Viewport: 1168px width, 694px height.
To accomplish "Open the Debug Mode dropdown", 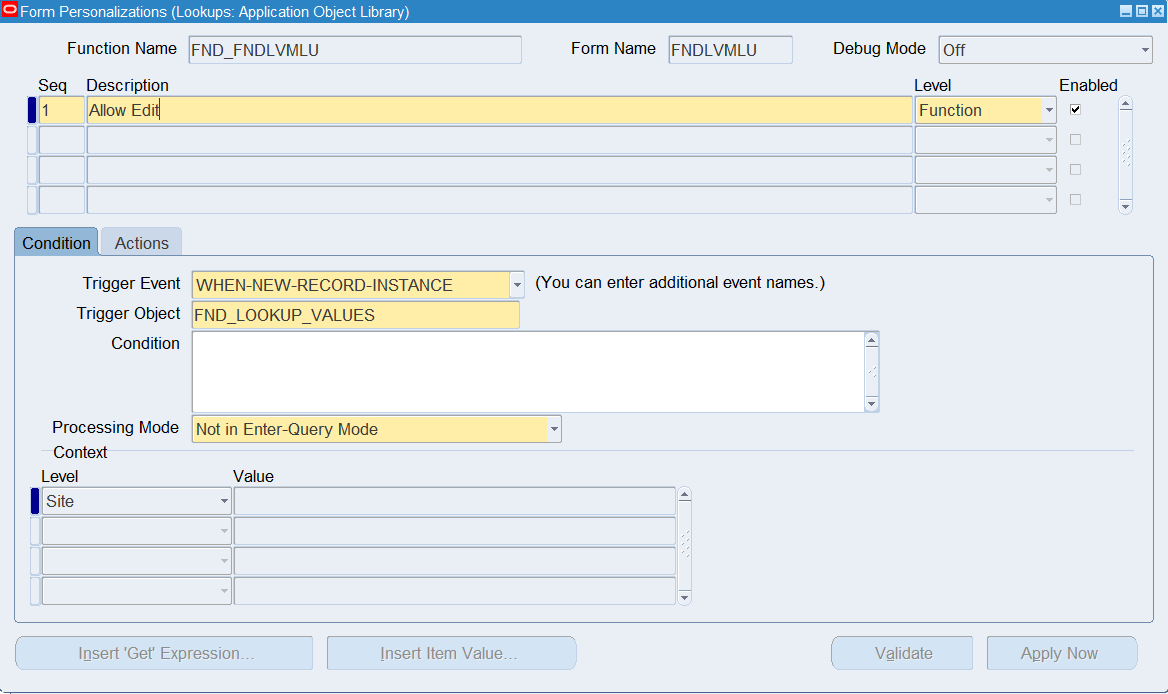I will pyautogui.click(x=1146, y=49).
